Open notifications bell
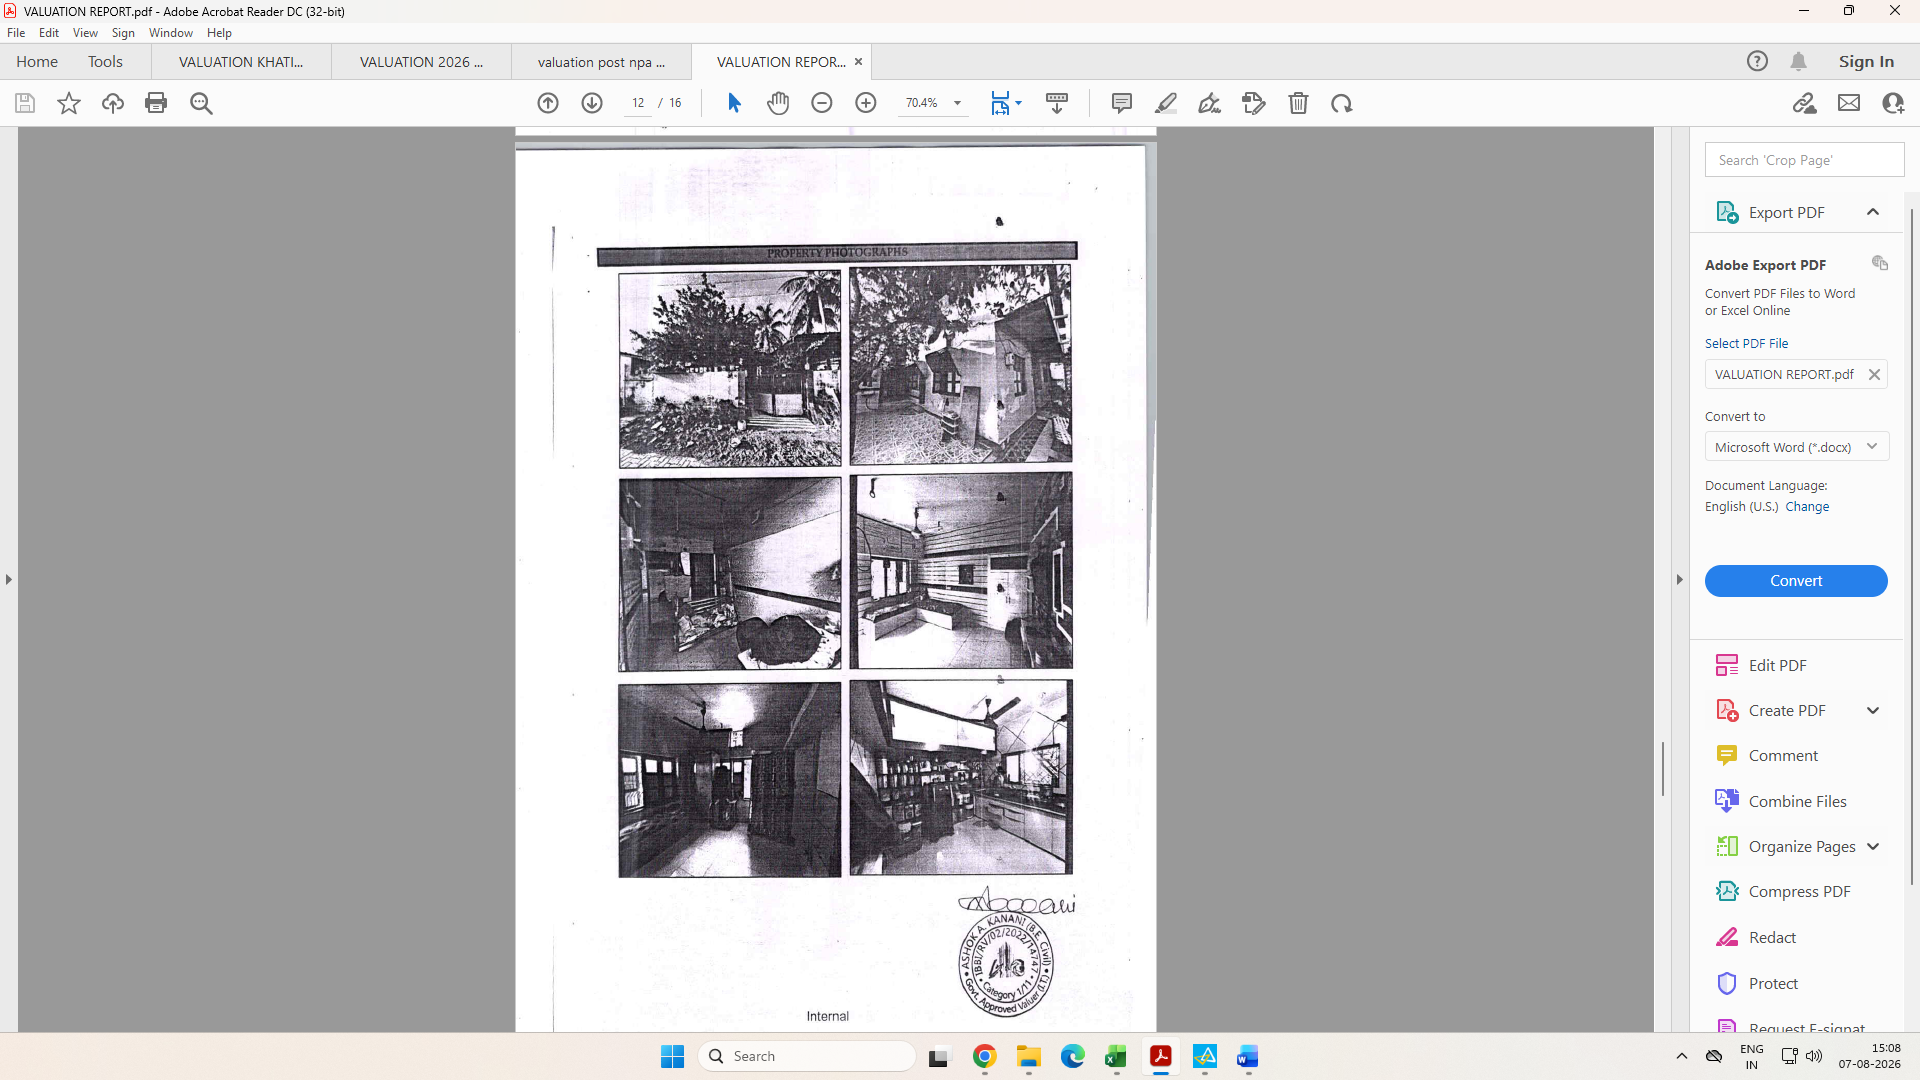The height and width of the screenshot is (1080, 1920). pyautogui.click(x=1799, y=62)
